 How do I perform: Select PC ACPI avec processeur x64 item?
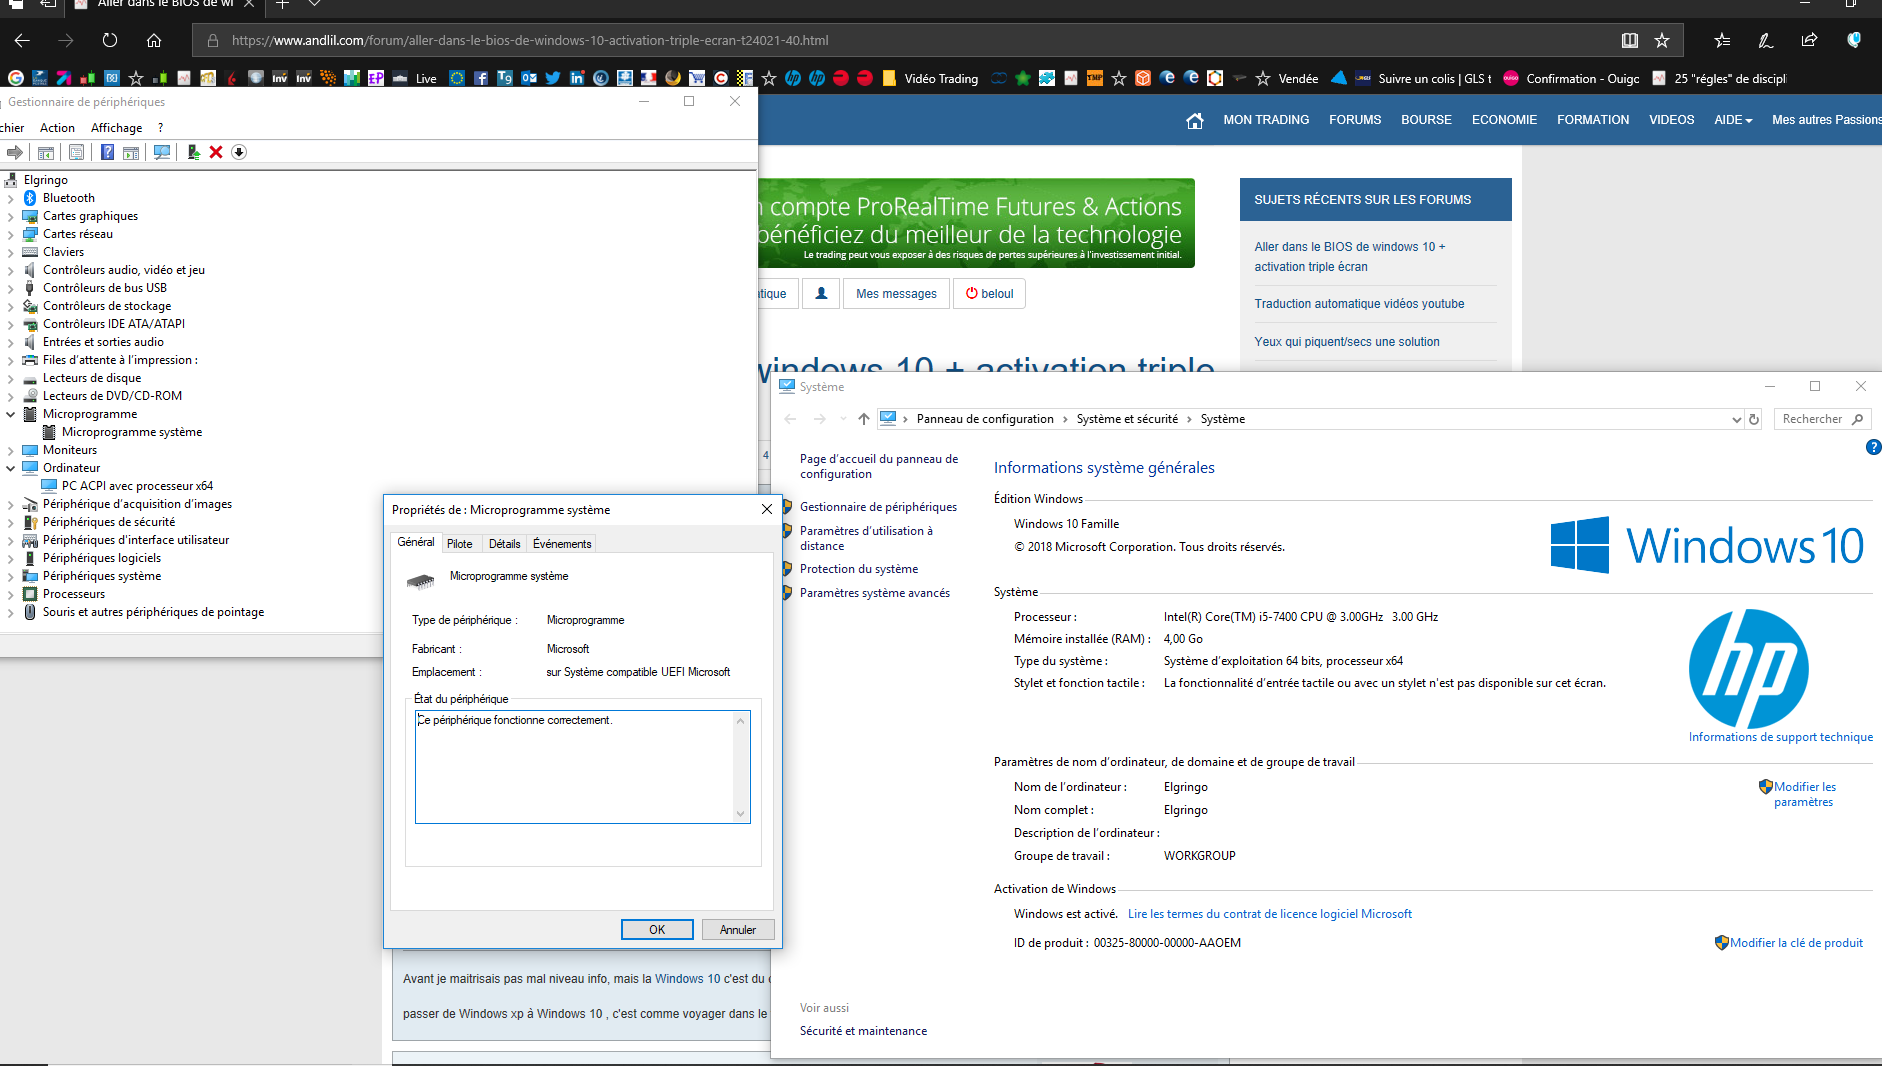(x=137, y=486)
